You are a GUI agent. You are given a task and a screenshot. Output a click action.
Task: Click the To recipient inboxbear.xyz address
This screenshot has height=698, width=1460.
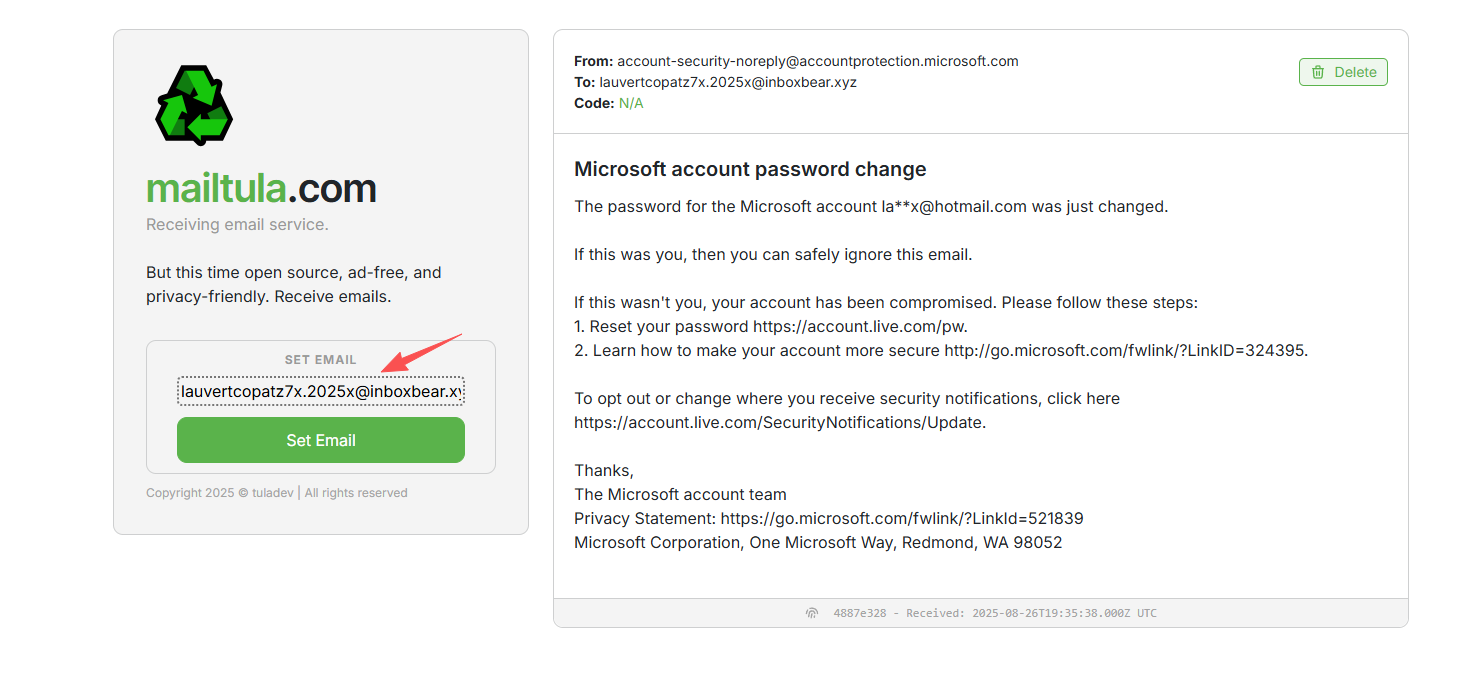point(727,82)
